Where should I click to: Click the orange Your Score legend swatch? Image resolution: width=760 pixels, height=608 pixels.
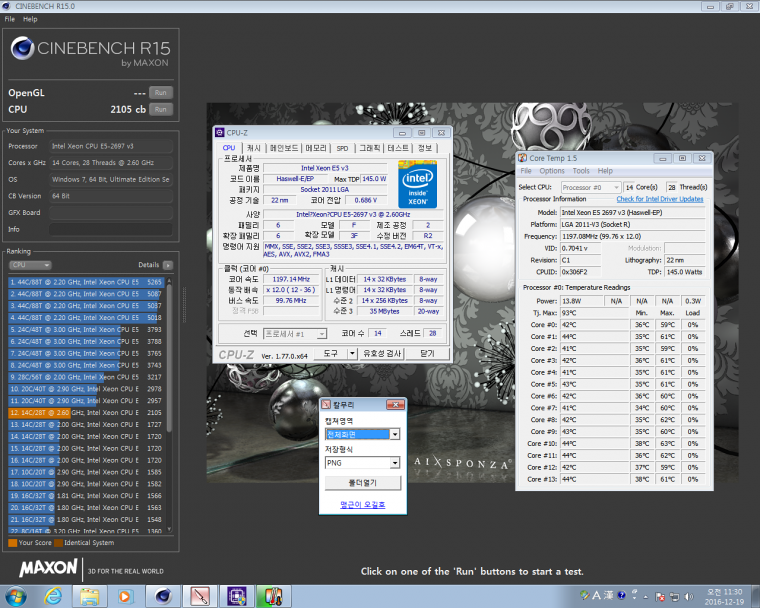(x=13, y=543)
